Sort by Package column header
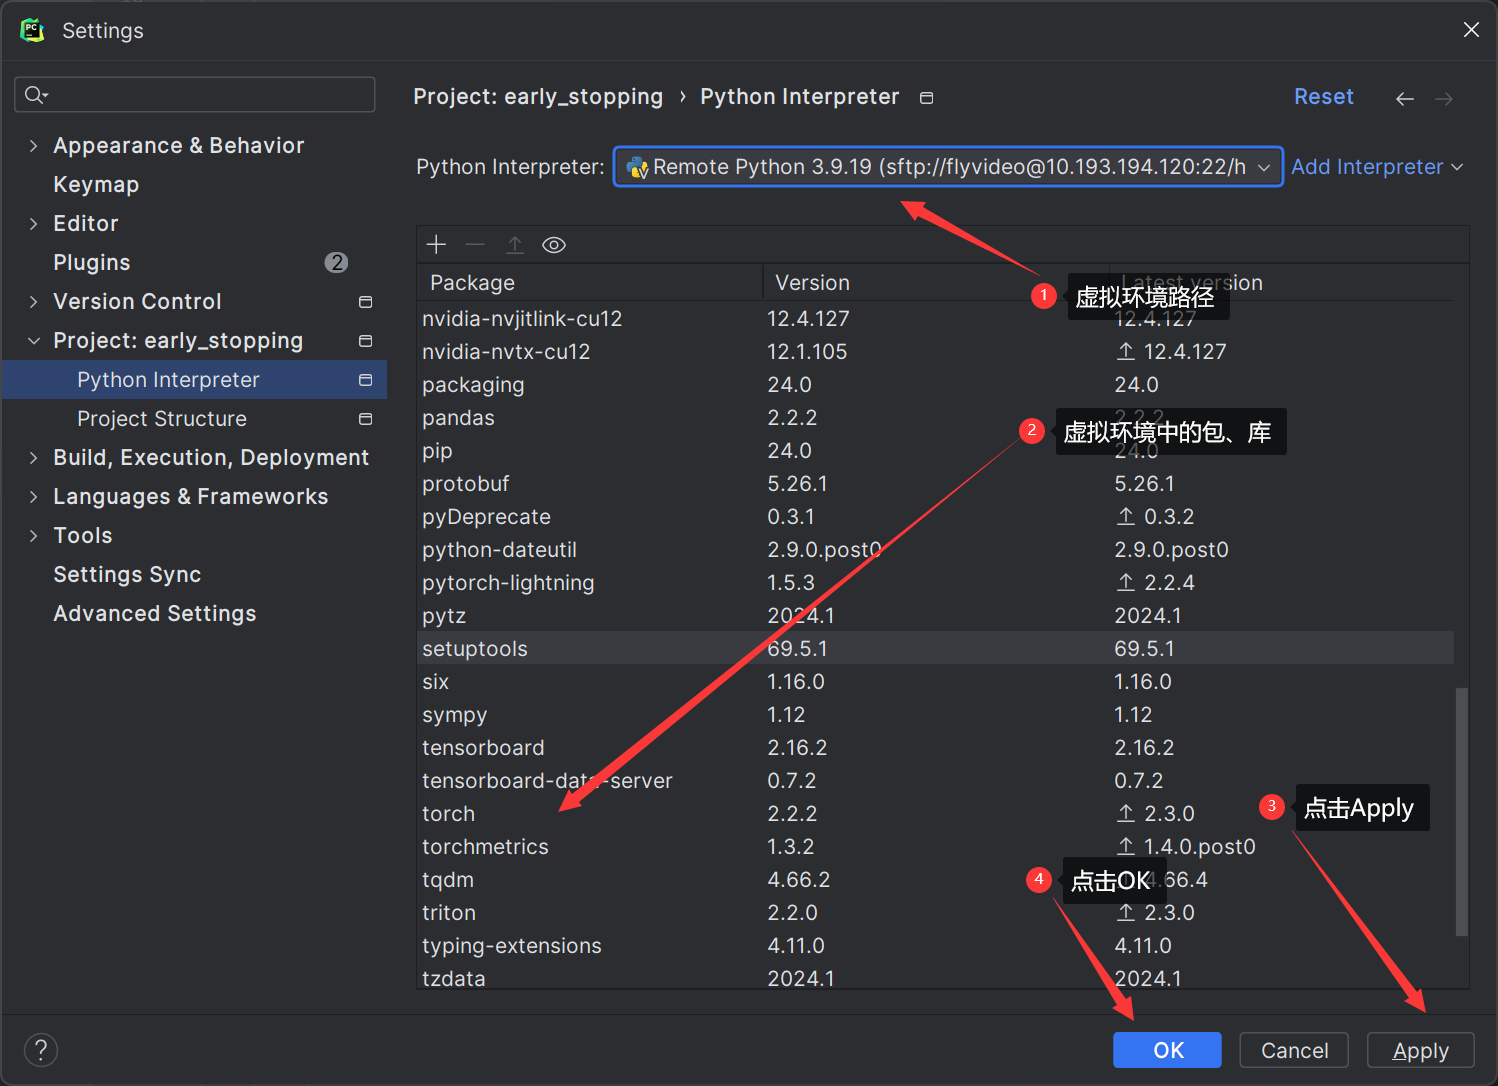The width and height of the screenshot is (1498, 1086). coord(590,283)
